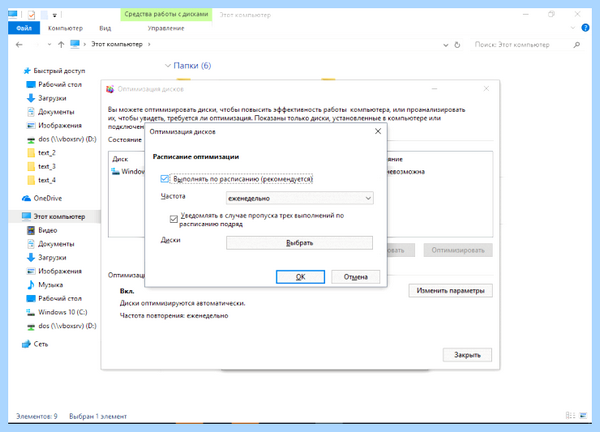
Task: Click the search magnifier icon
Action: (x=577, y=45)
